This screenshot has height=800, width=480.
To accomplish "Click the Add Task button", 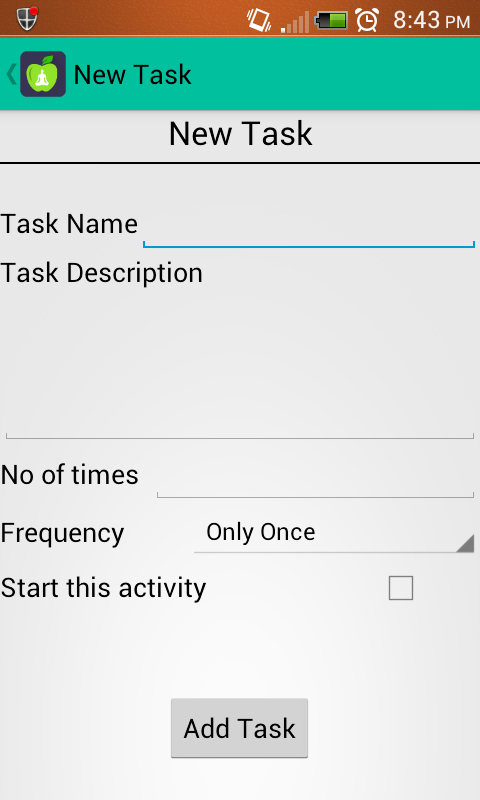I will pos(239,728).
